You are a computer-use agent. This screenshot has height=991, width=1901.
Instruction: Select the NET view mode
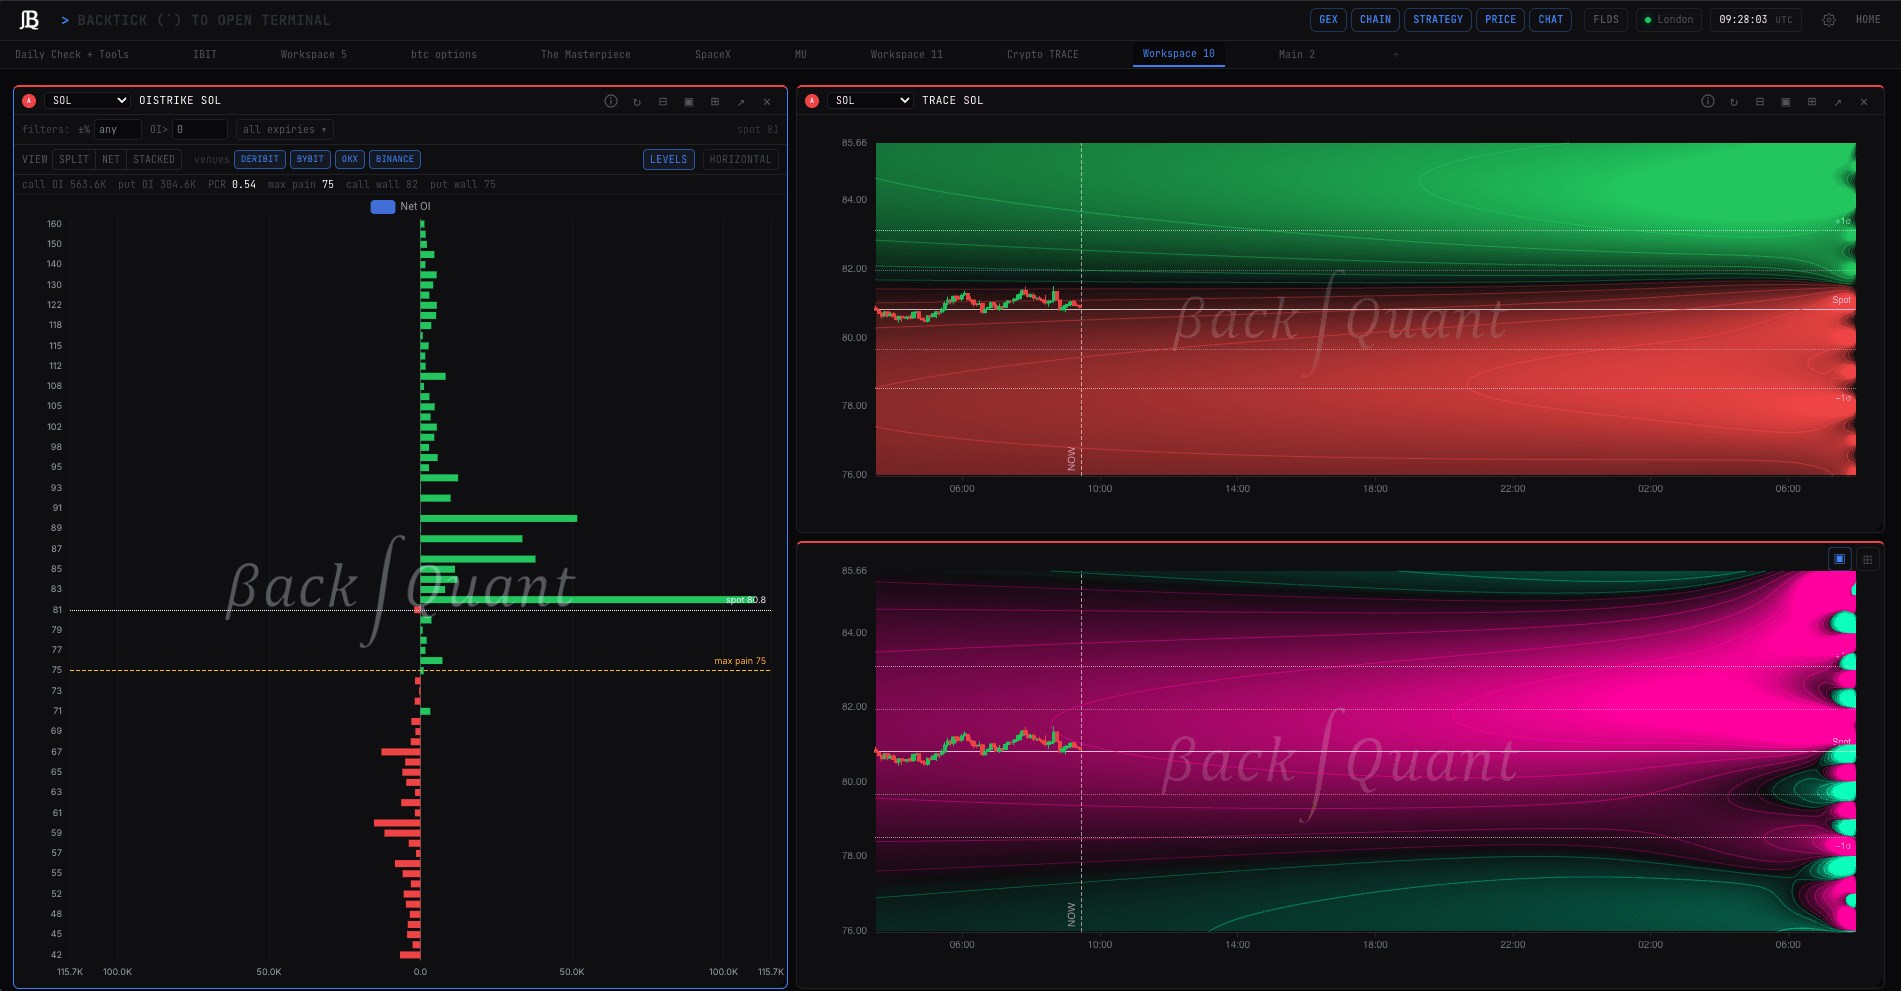(111, 159)
